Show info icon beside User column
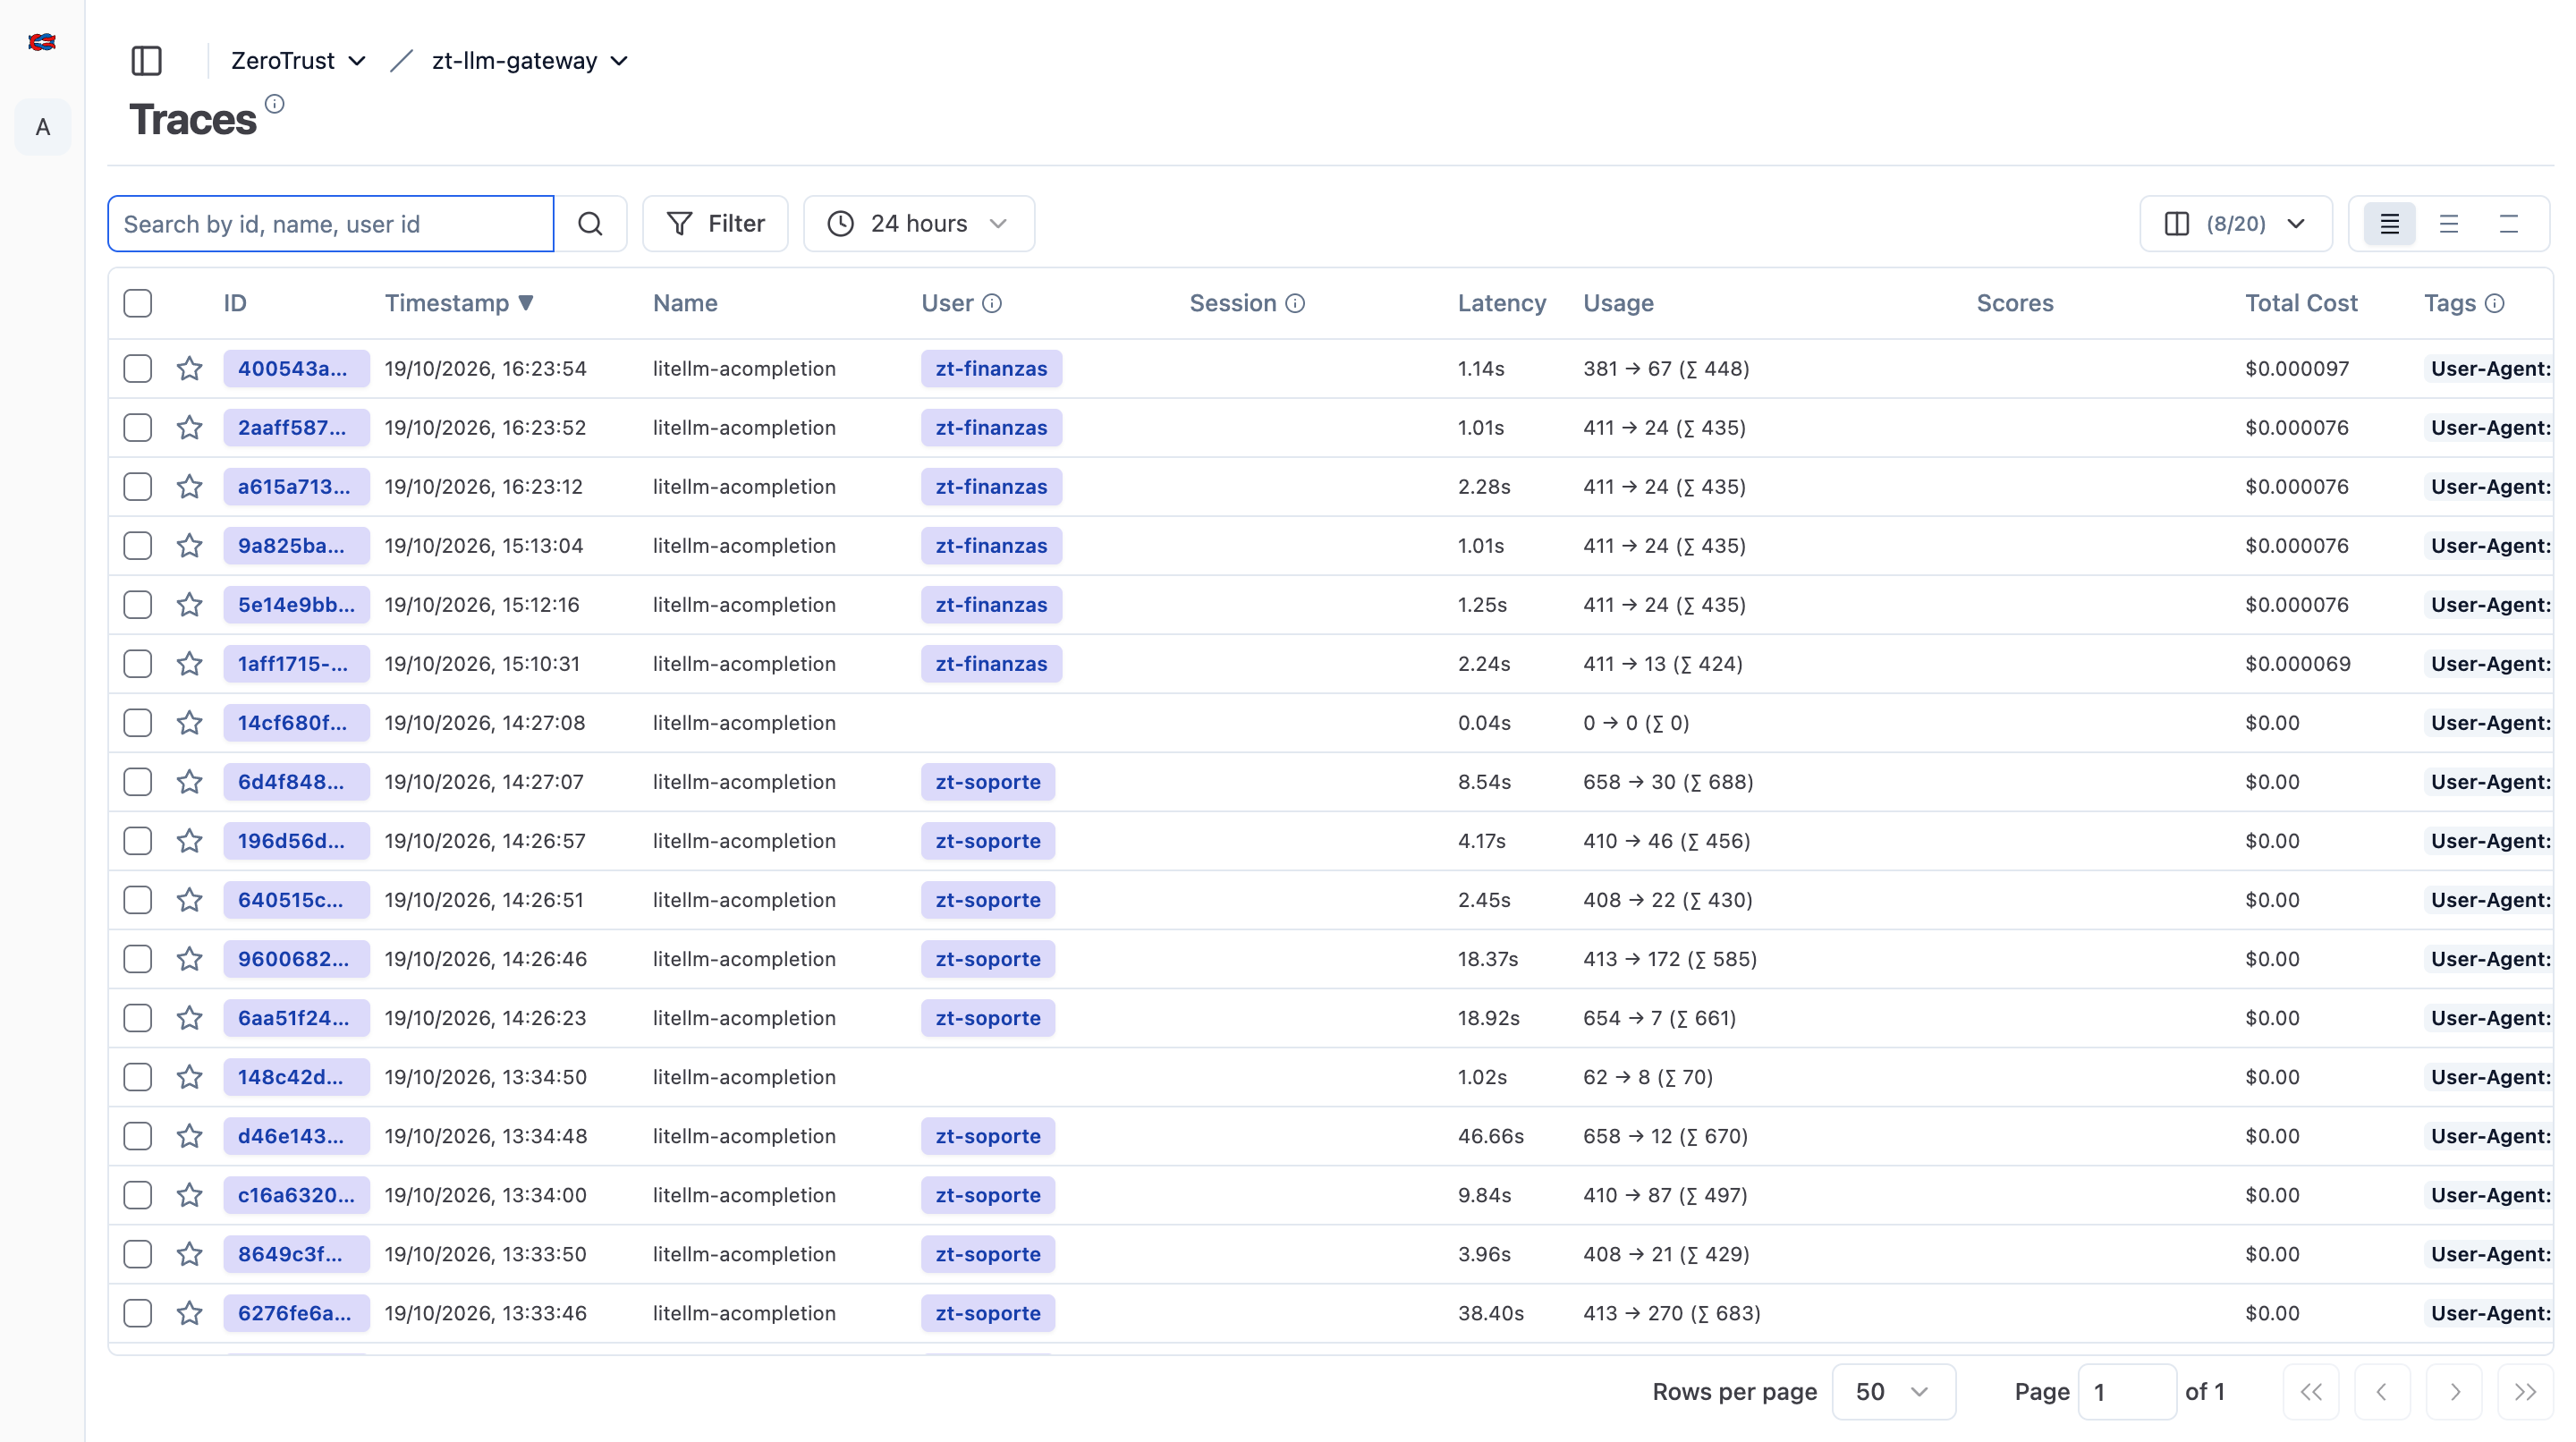 coord(992,304)
